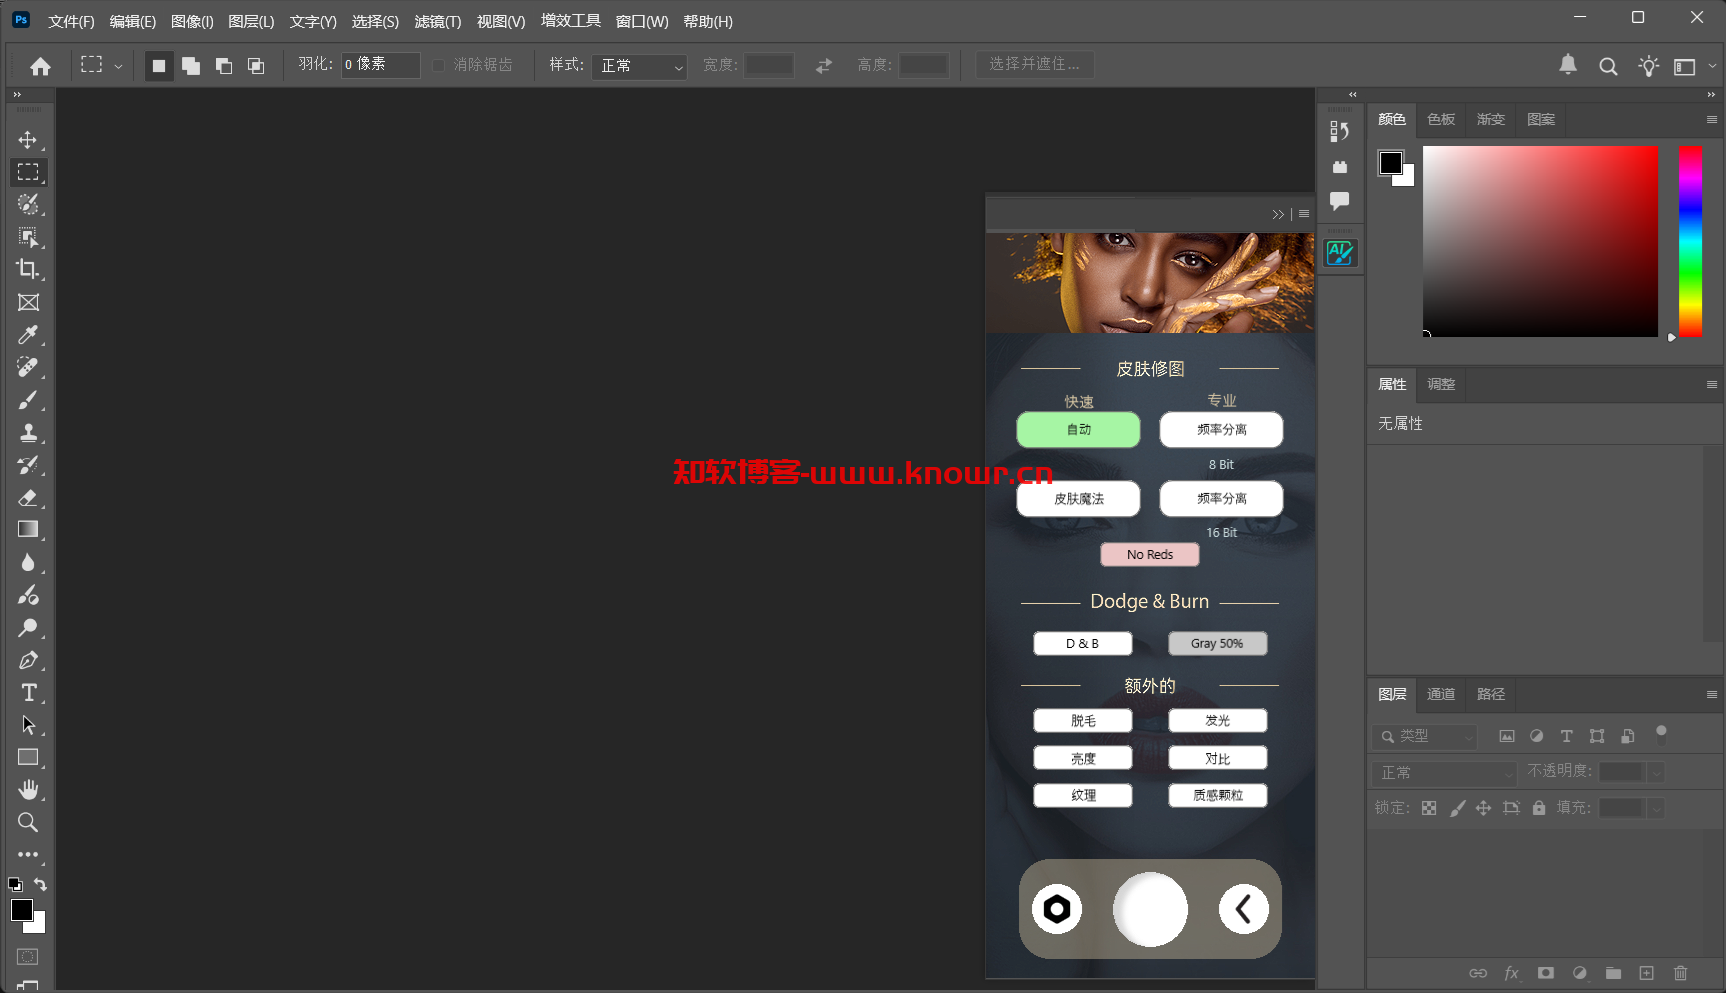Viewport: 1726px width, 993px height.
Task: Toggle lock all padlock icon
Action: (1539, 808)
